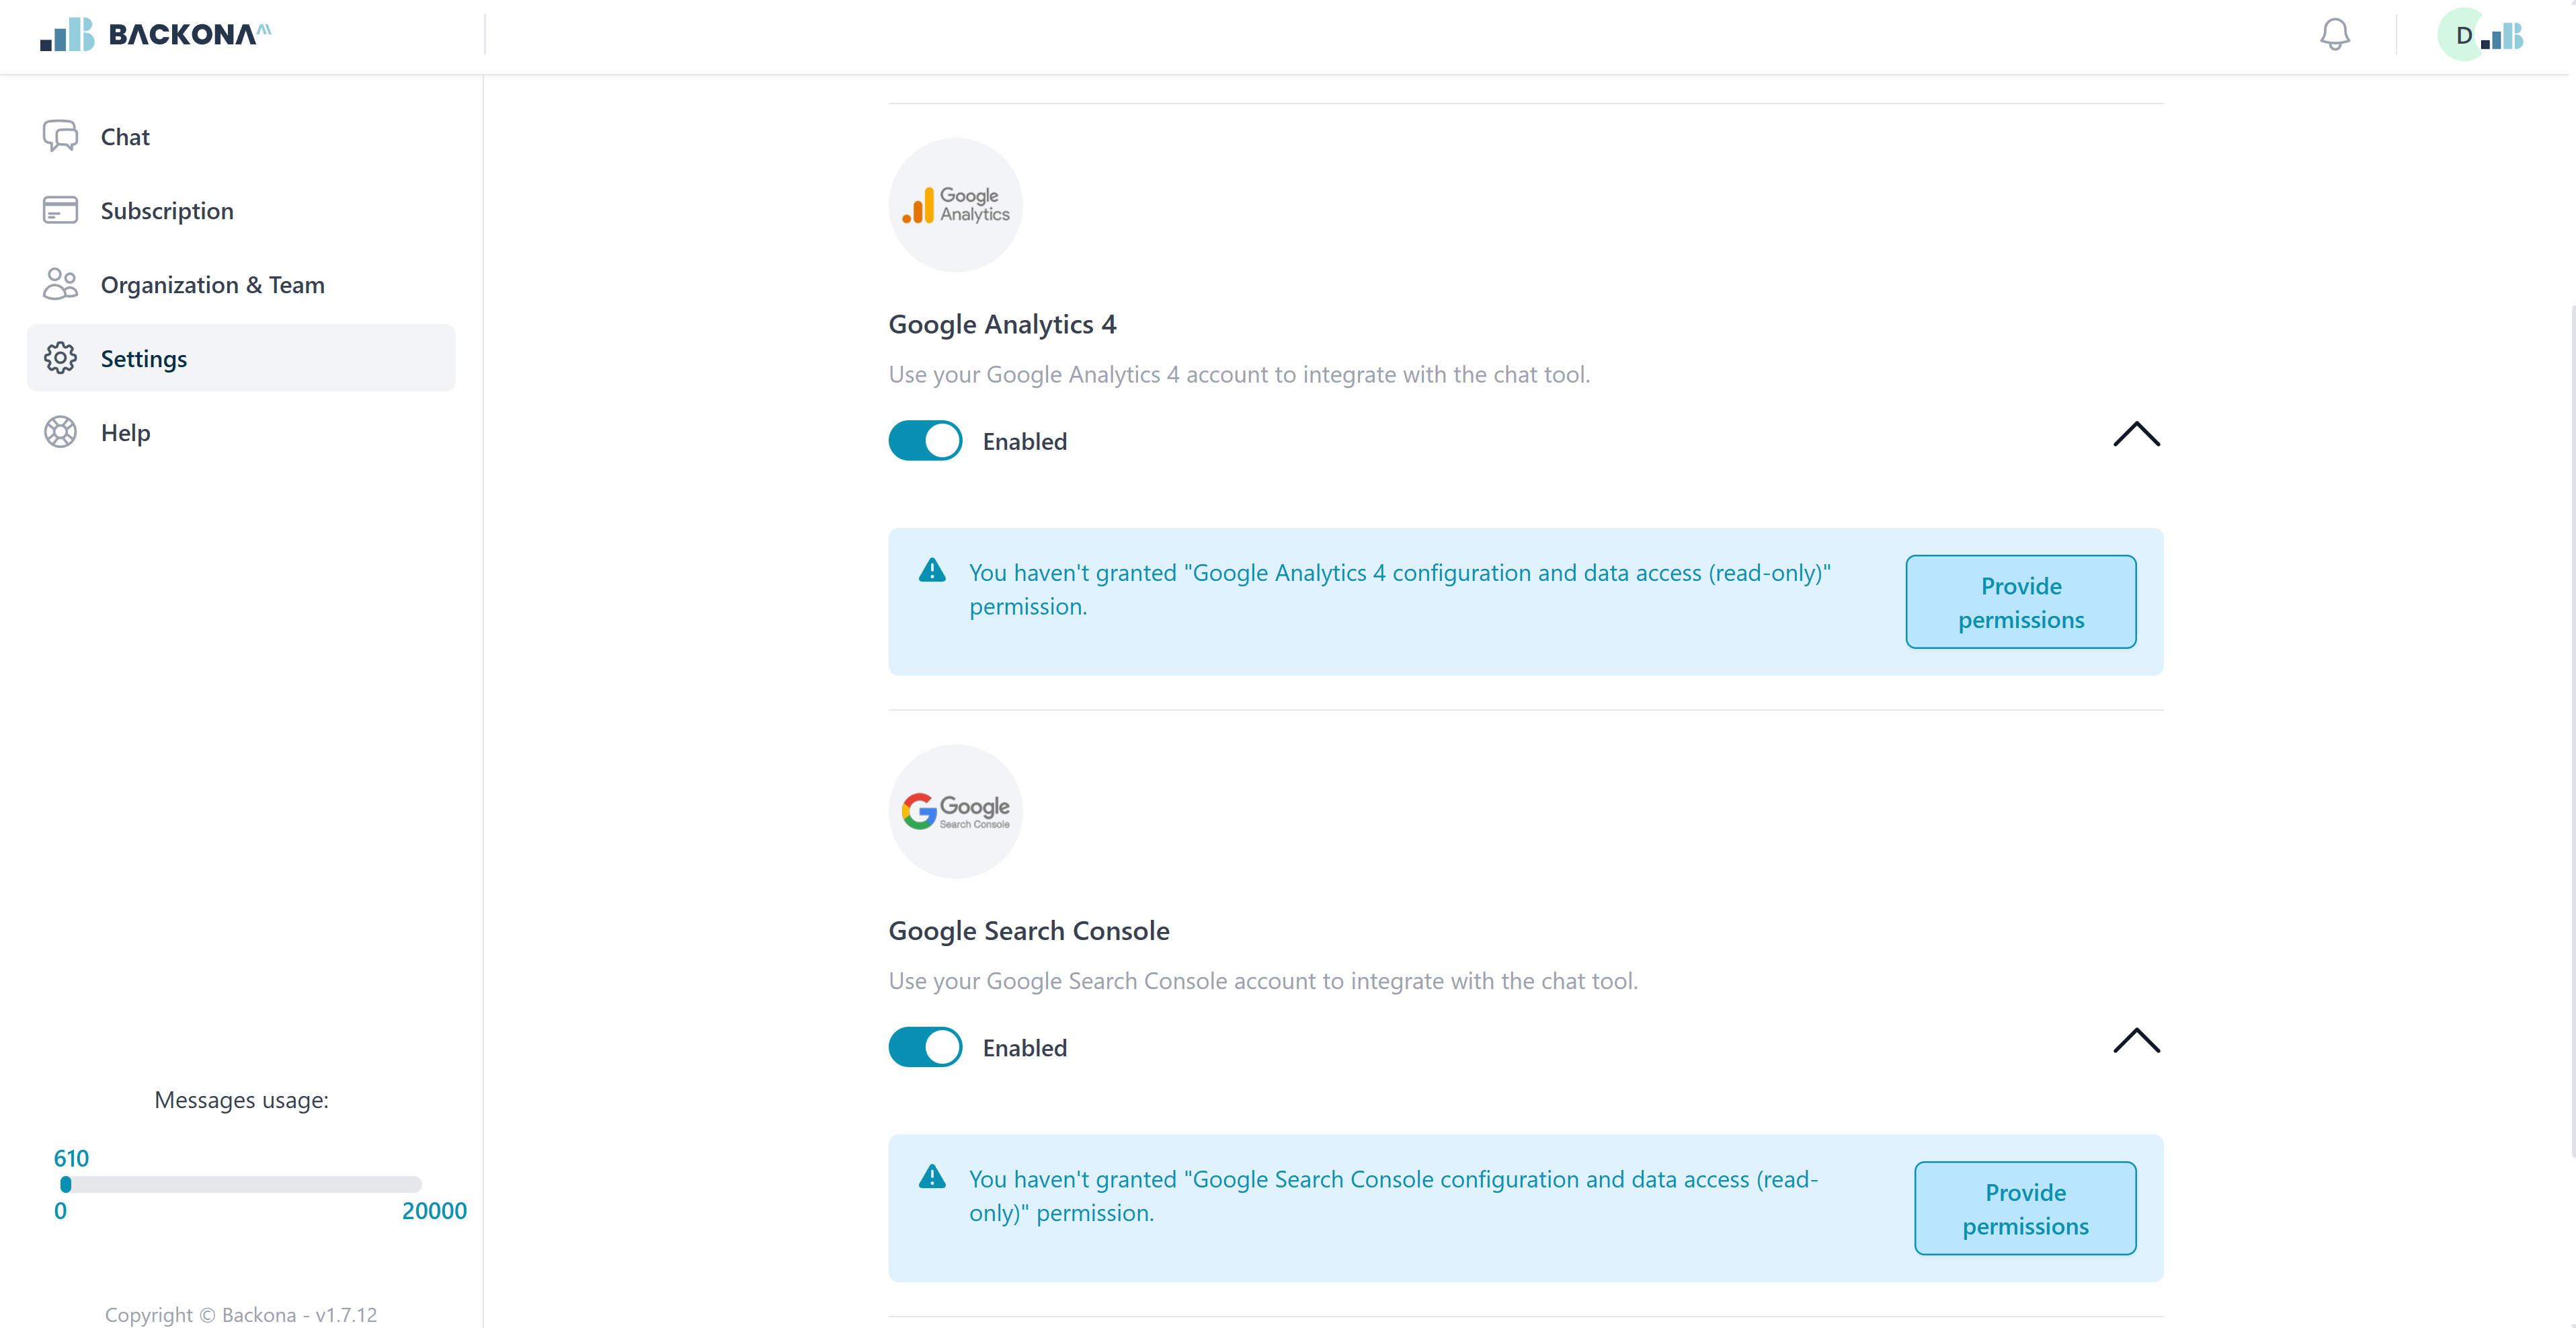This screenshot has width=2576, height=1328.
Task: Go to Organization & Team page
Action: point(241,284)
